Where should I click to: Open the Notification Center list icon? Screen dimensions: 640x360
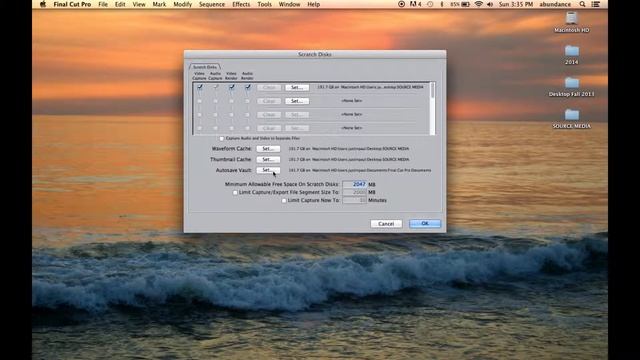596,4
